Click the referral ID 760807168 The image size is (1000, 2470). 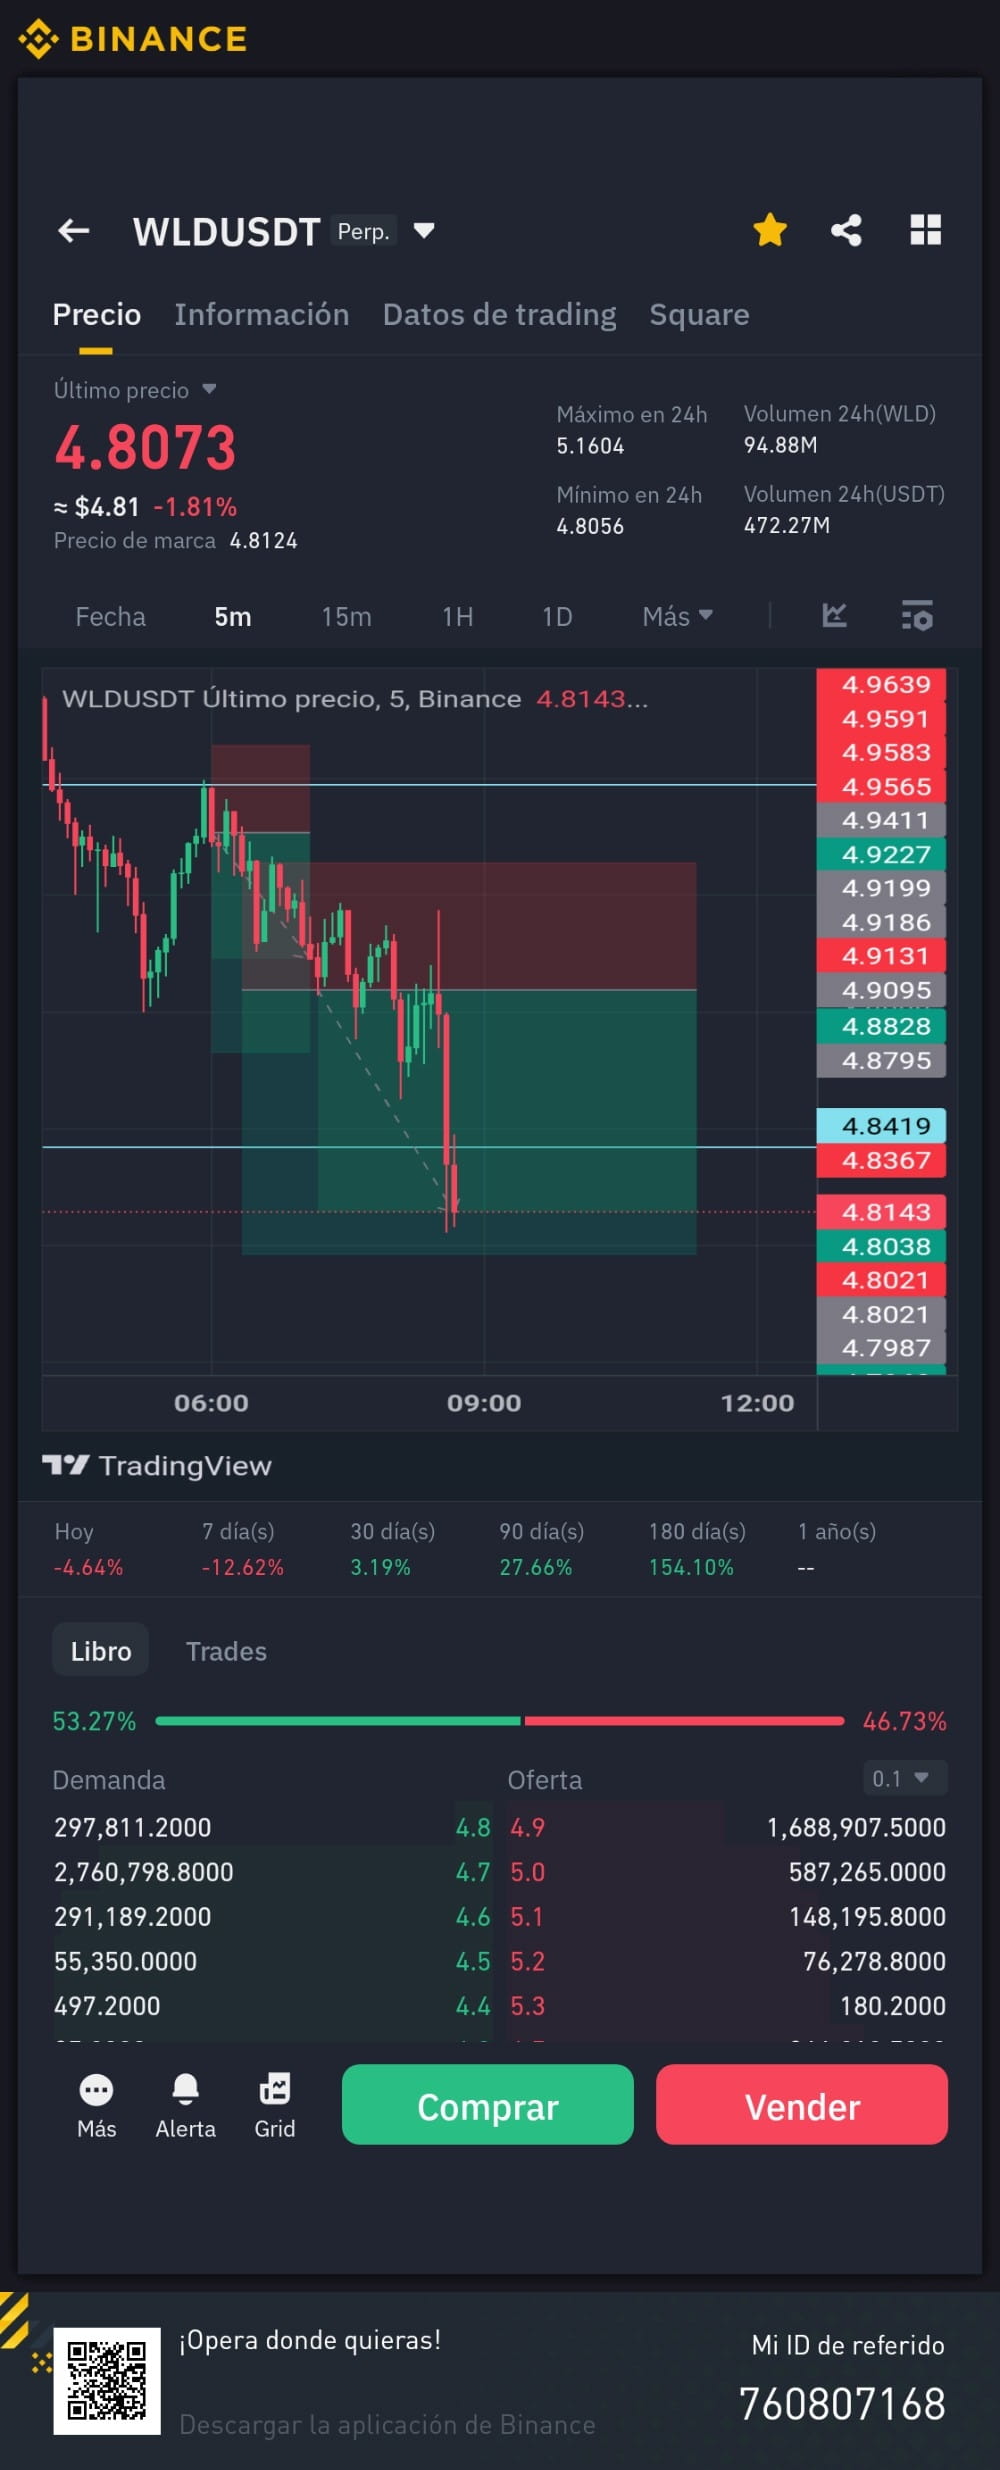tap(842, 2404)
